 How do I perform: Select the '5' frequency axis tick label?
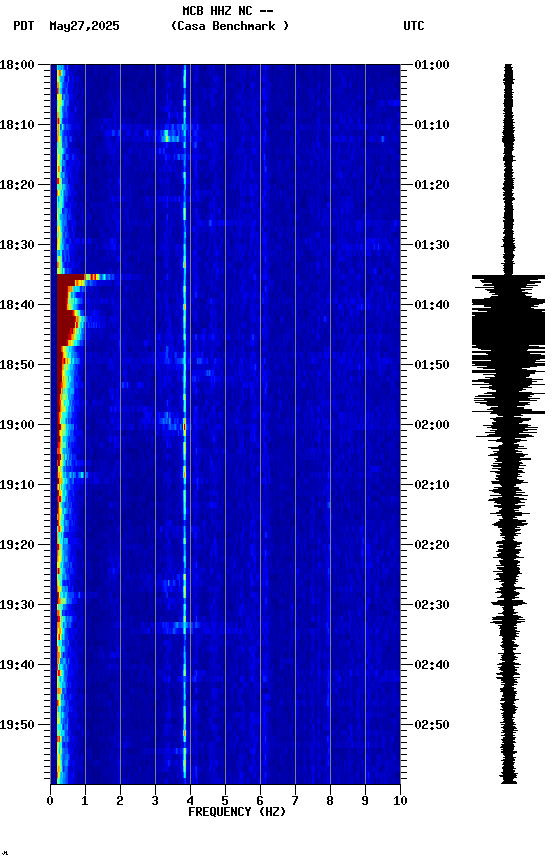[x=225, y=801]
